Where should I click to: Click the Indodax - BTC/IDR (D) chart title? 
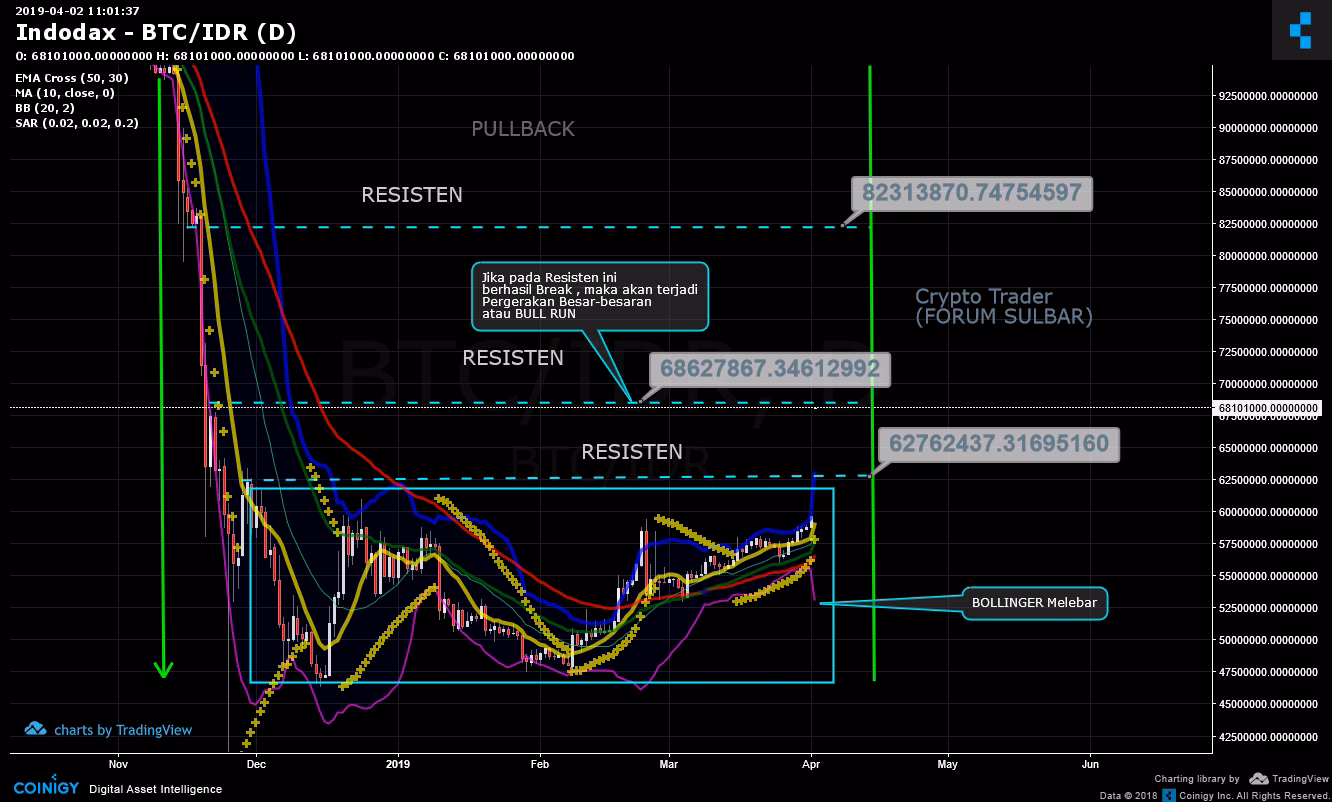pyautogui.click(x=155, y=31)
